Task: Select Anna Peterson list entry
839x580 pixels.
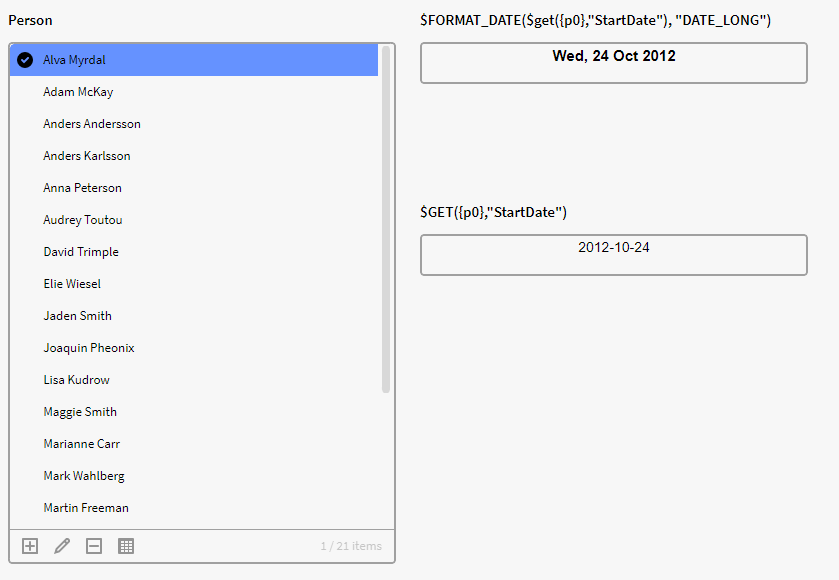Action: 82,188
